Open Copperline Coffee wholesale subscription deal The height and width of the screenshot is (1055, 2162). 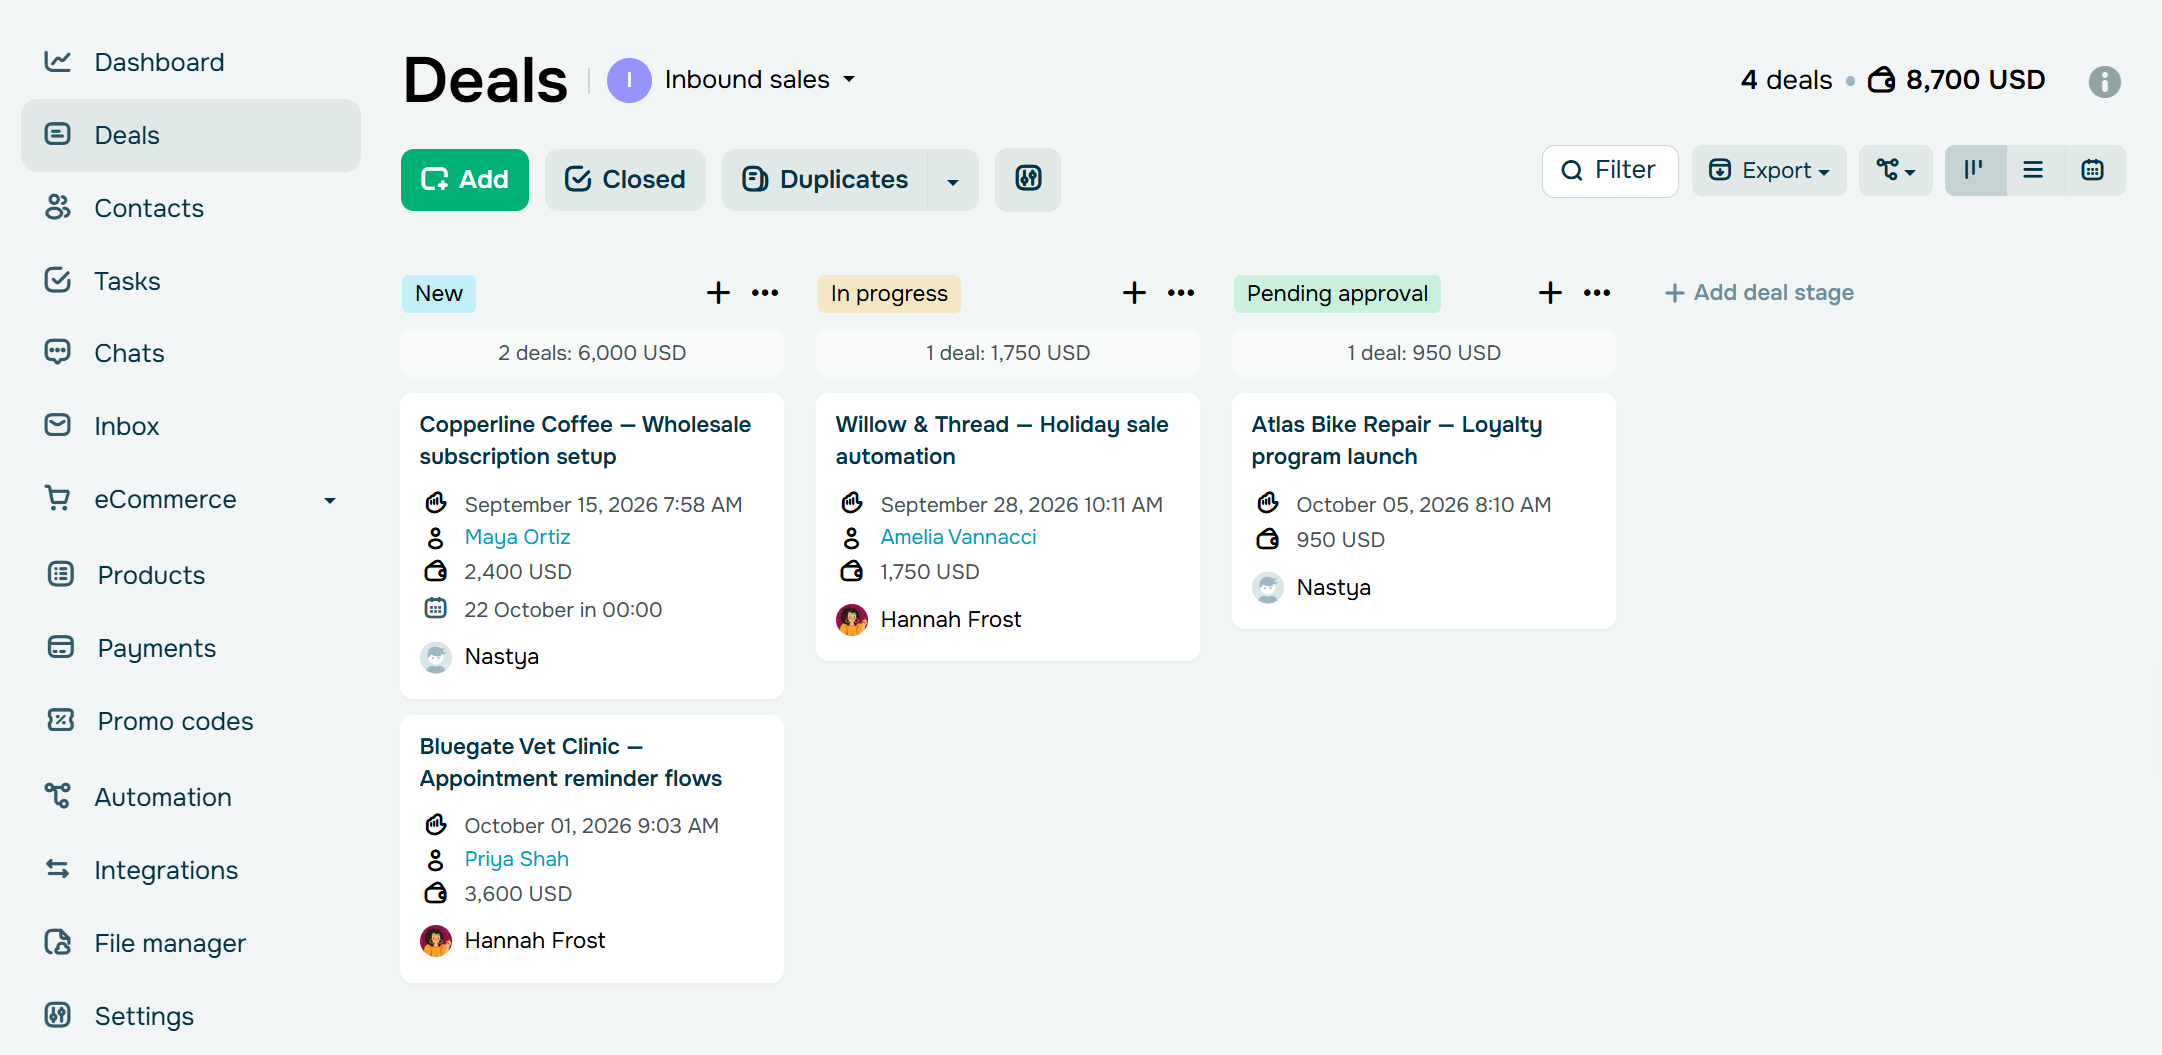[585, 440]
